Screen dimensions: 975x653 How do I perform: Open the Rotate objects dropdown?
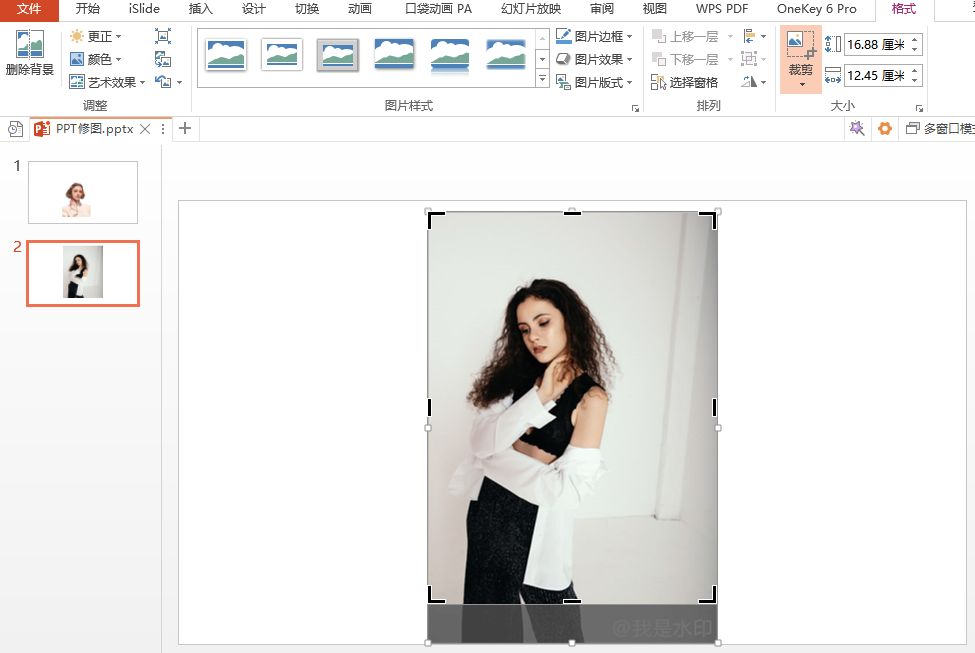point(754,82)
